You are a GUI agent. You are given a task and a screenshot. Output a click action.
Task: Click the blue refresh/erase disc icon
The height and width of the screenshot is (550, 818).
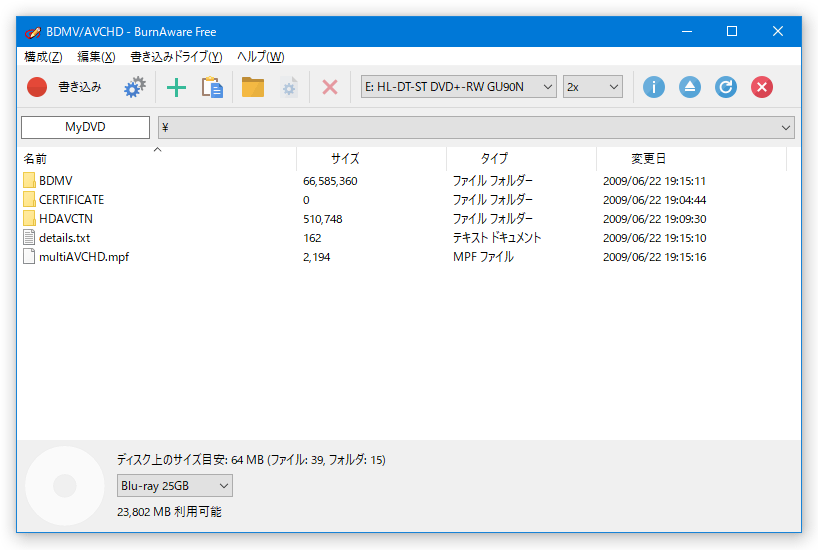726,87
